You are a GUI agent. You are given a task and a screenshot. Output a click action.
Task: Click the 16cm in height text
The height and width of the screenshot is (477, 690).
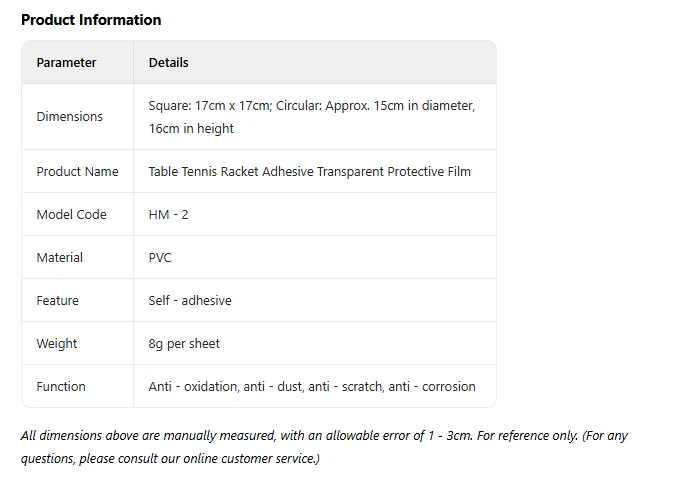(191, 128)
